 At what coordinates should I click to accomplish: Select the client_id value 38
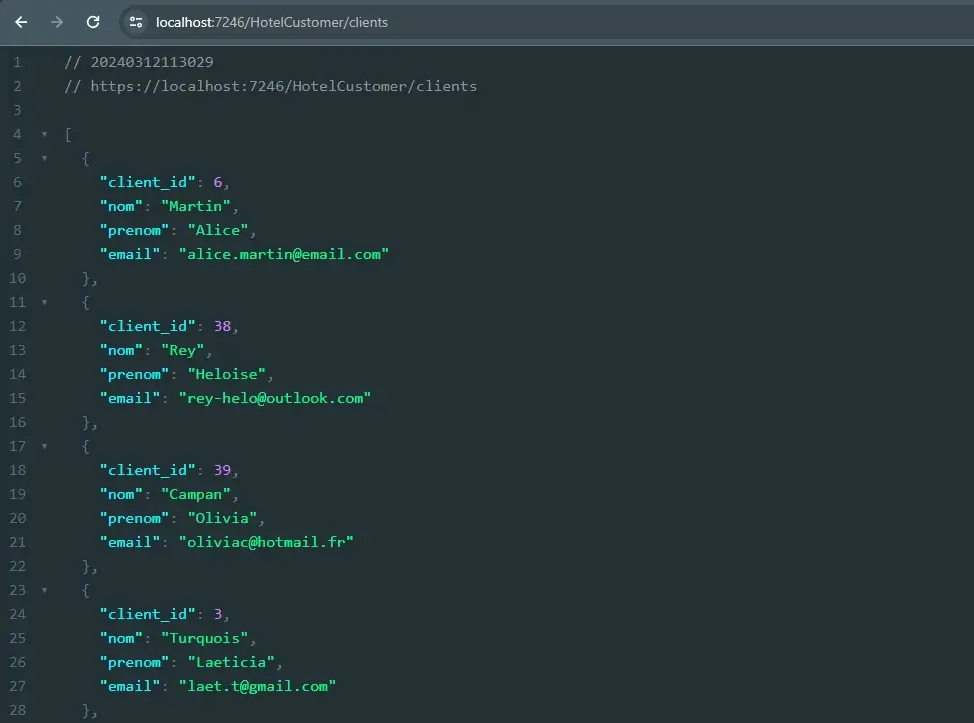click(x=222, y=326)
